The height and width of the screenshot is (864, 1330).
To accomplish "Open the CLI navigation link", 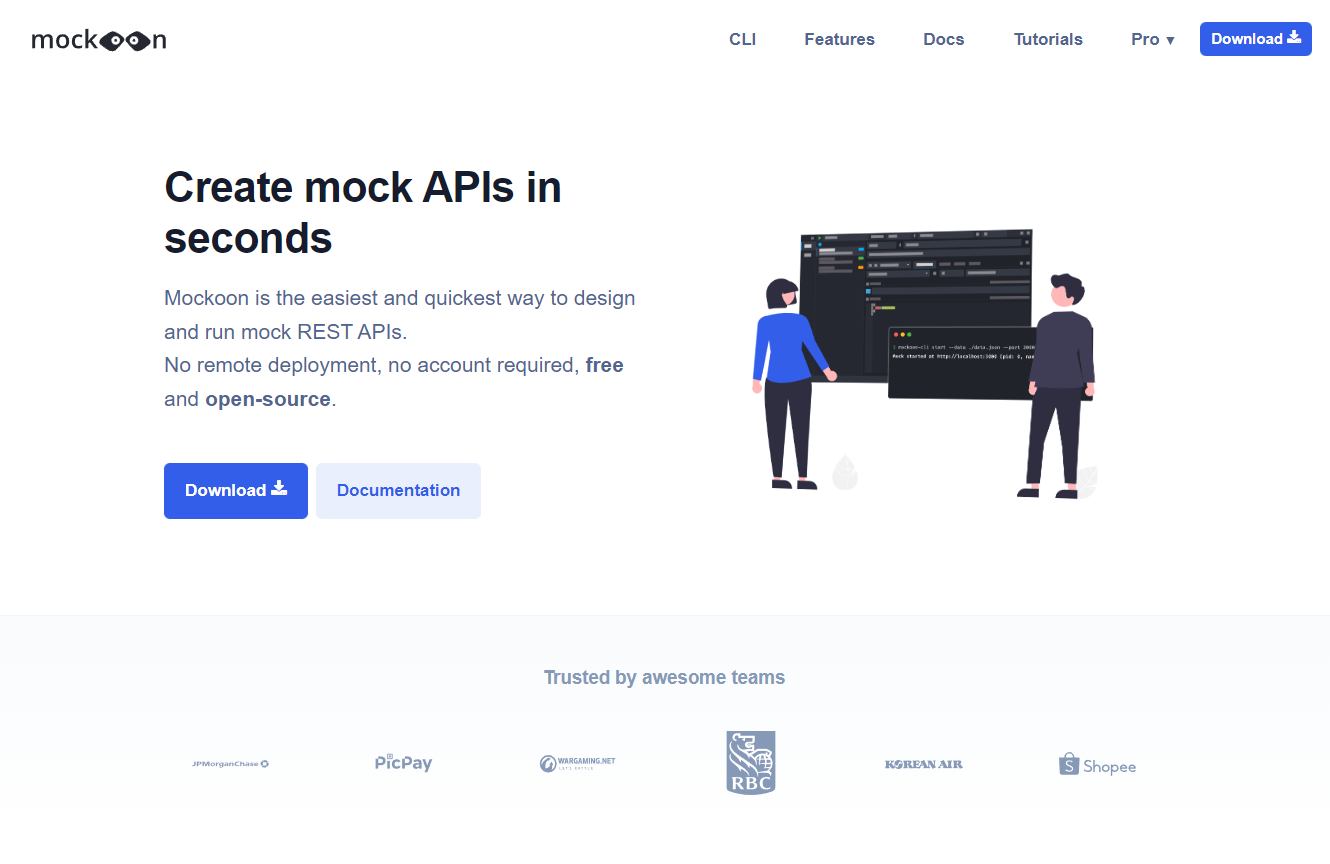I will point(742,39).
